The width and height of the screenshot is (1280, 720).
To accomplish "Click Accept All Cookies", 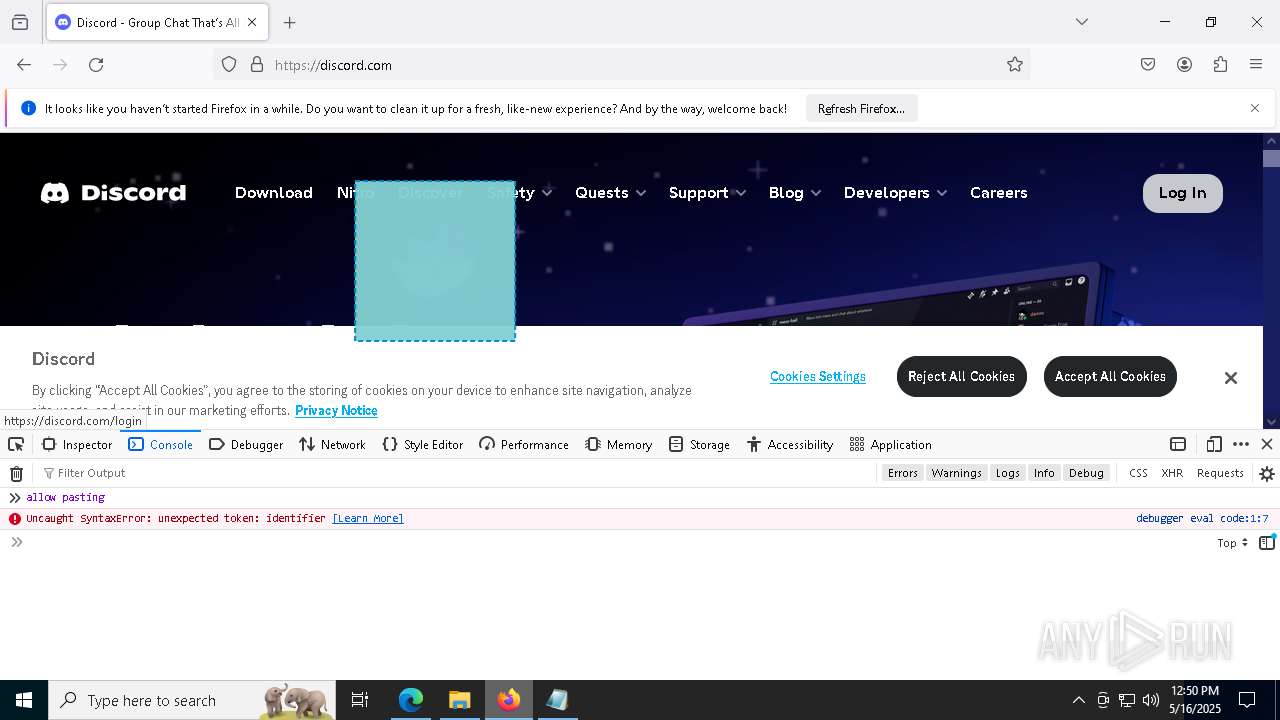I will pos(1110,376).
